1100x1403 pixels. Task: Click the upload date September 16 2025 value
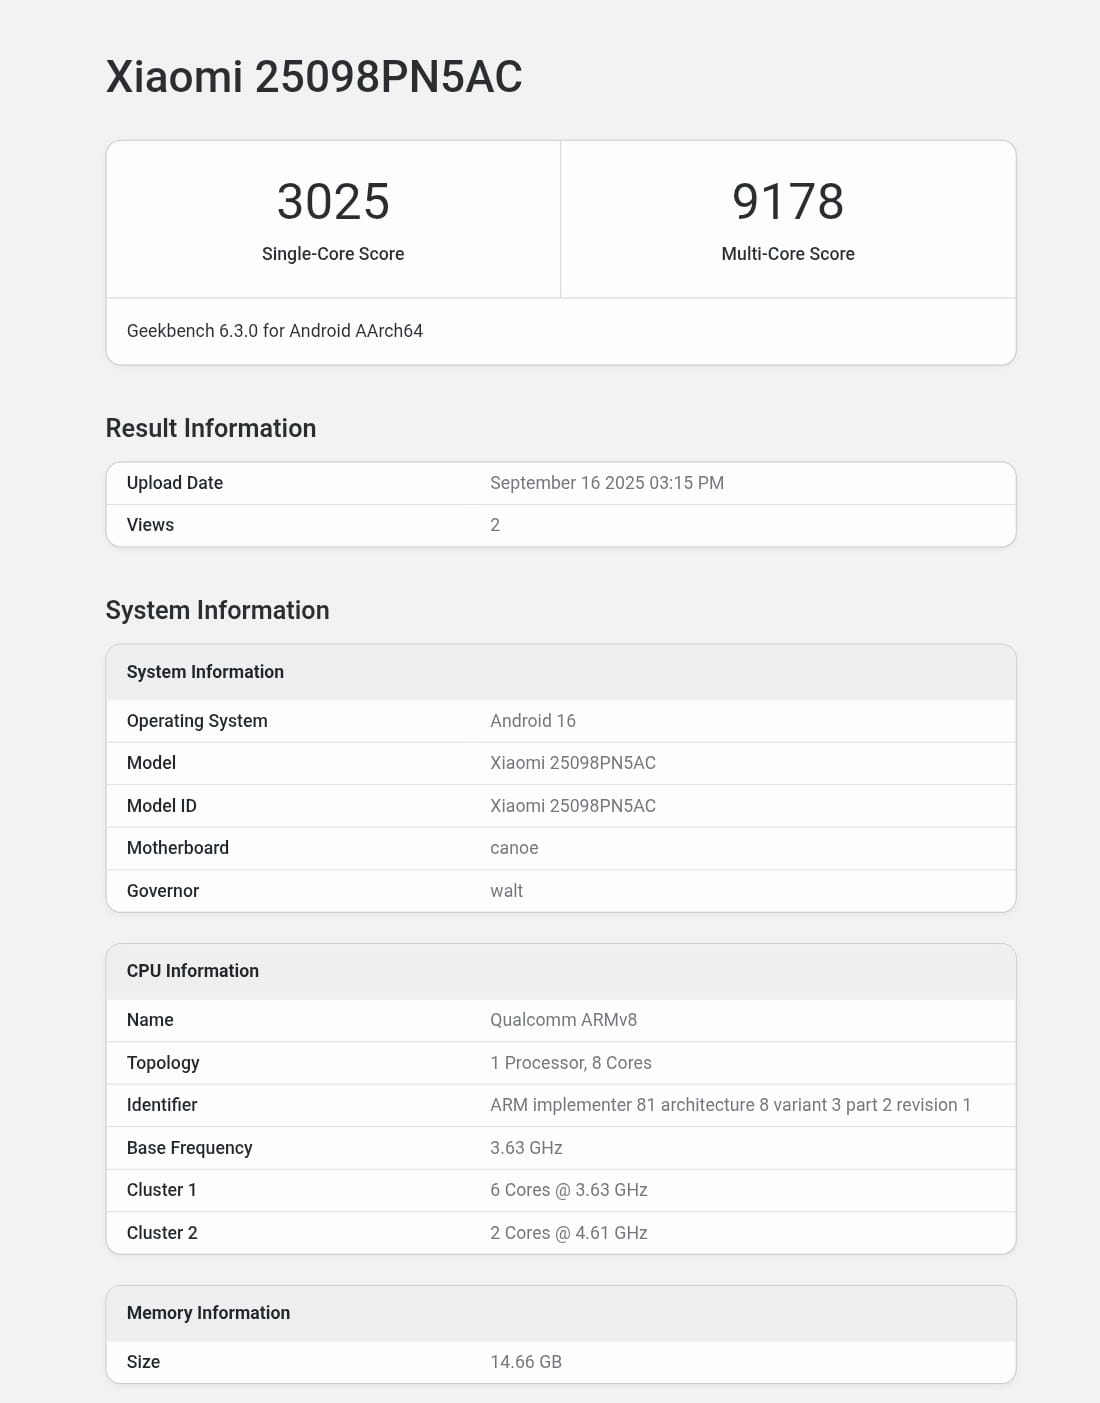606,483
